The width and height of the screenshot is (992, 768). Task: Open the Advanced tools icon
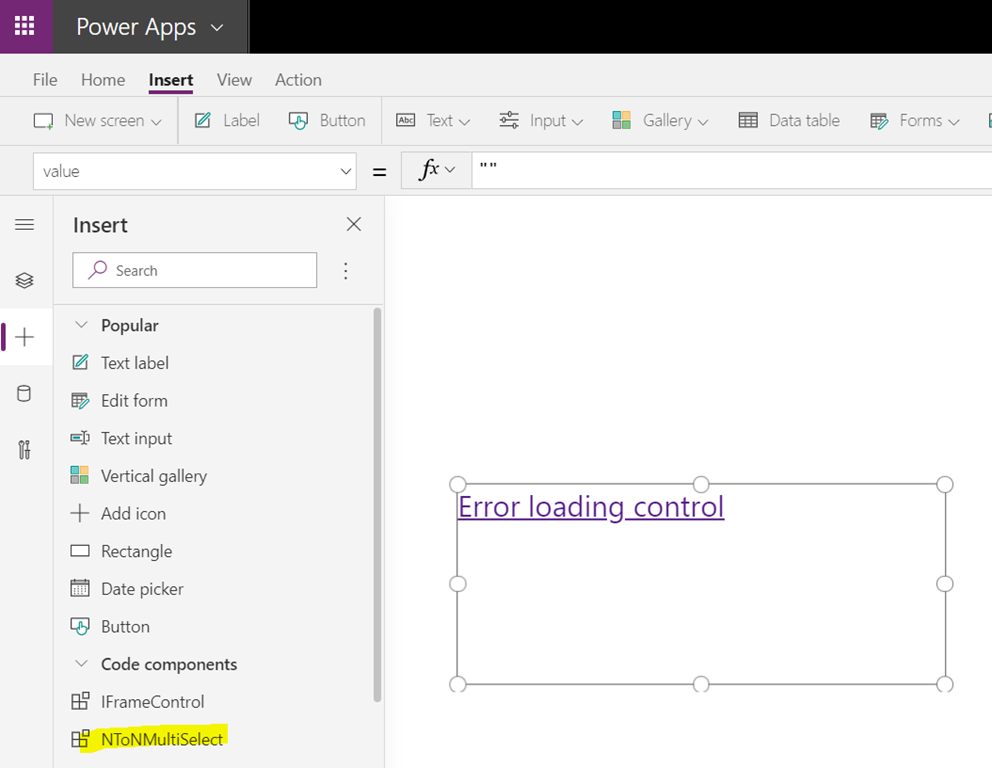point(24,450)
